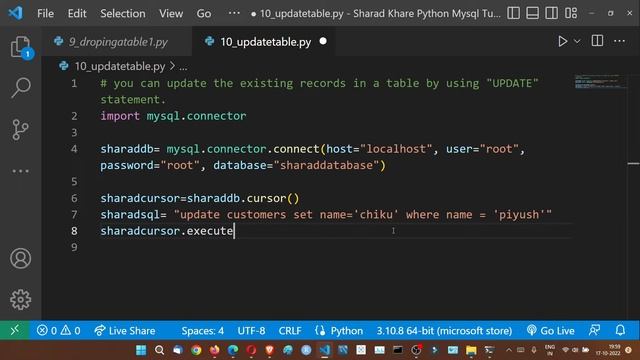Screen dimensions: 640x360
Task: Open the ENG IN language switcher
Action: tap(550, 350)
